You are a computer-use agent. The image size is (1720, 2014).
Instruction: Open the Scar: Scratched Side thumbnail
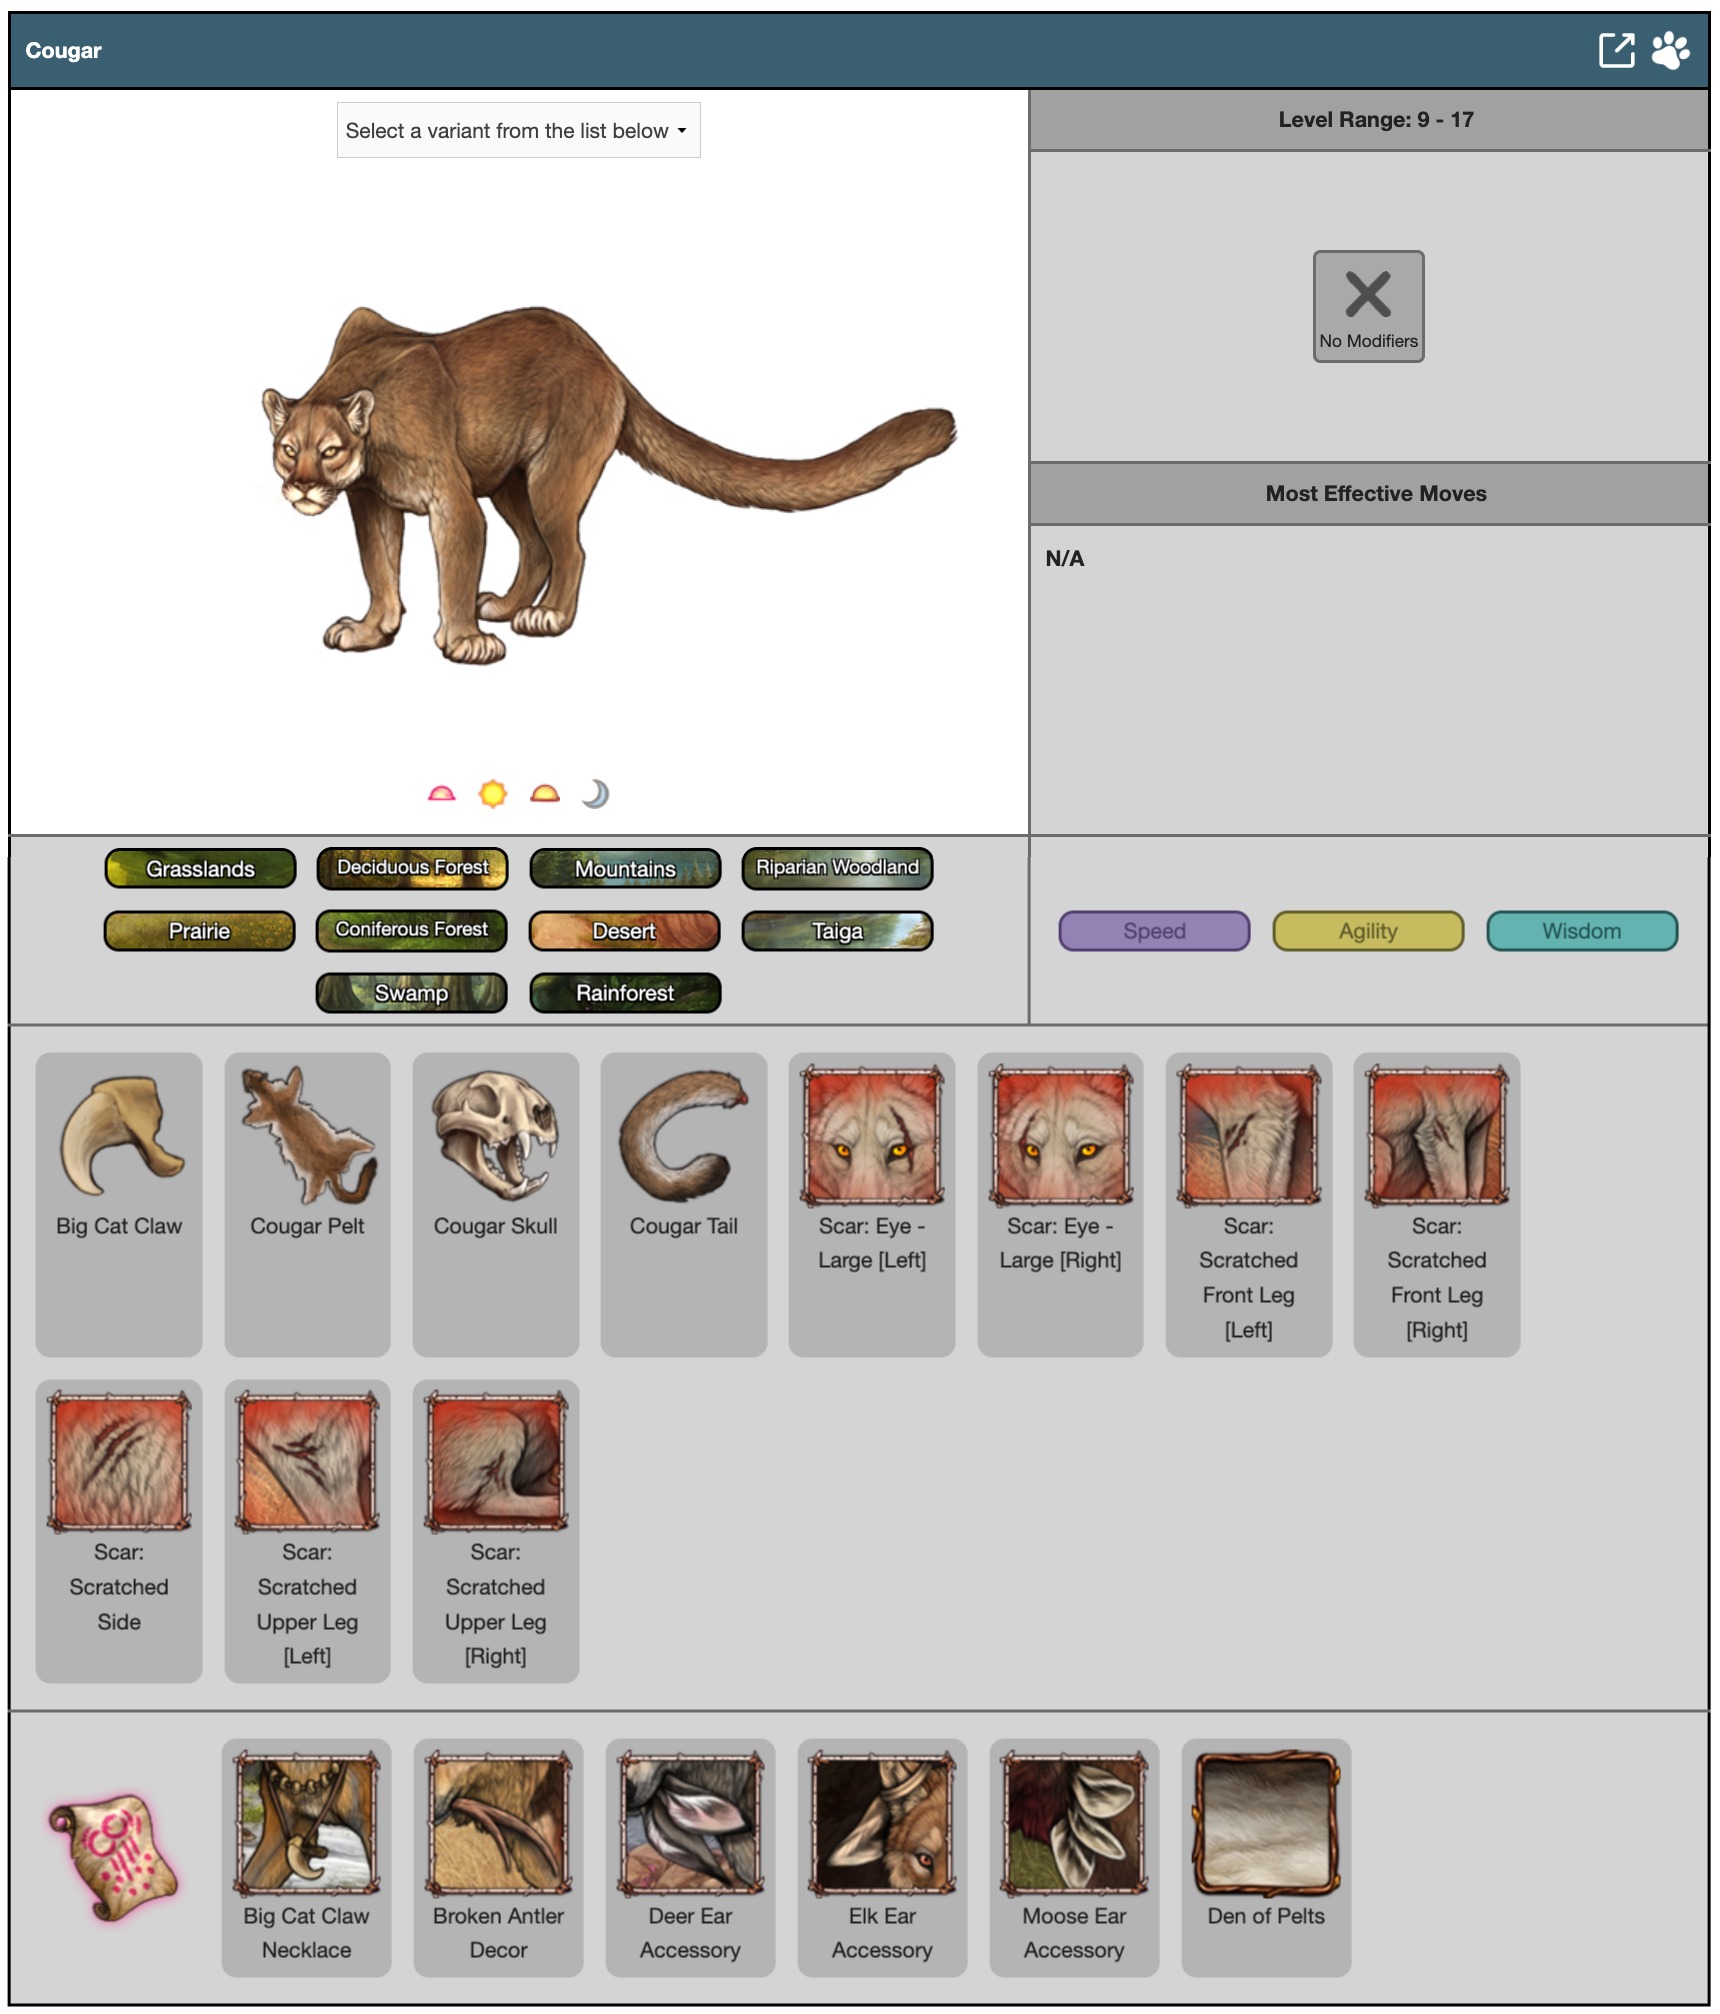click(x=119, y=1462)
